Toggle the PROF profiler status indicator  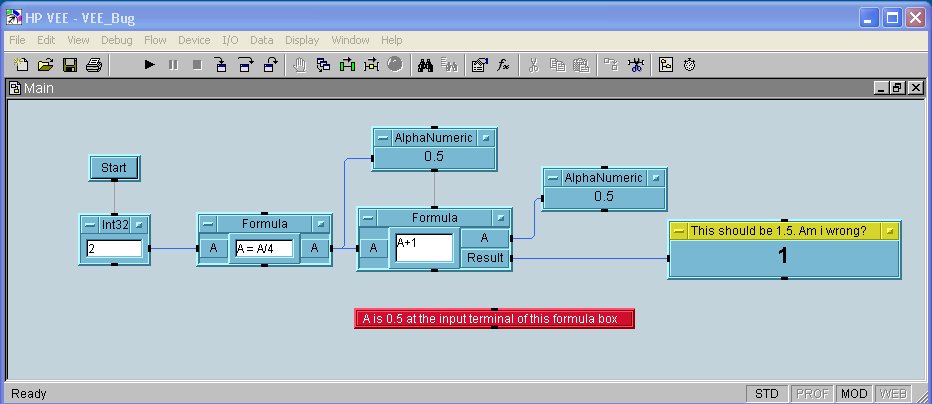810,393
